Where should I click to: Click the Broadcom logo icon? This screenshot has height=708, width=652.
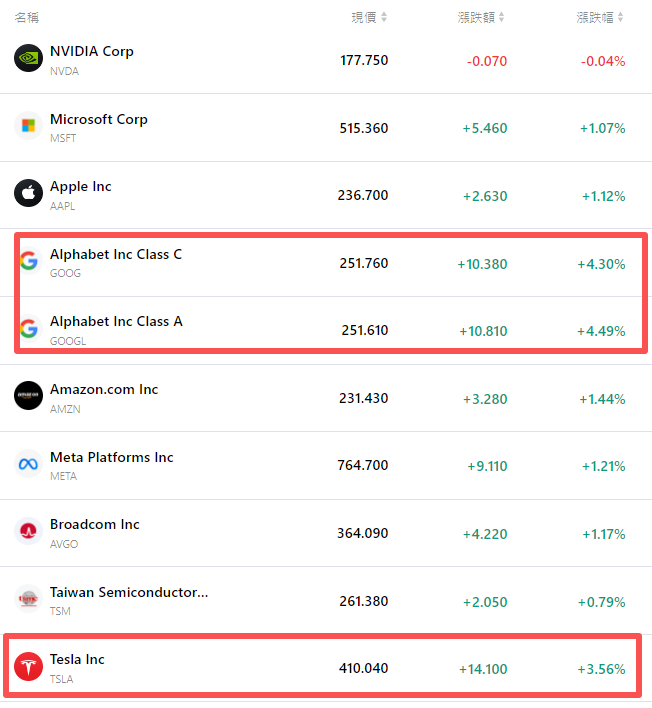[28, 531]
